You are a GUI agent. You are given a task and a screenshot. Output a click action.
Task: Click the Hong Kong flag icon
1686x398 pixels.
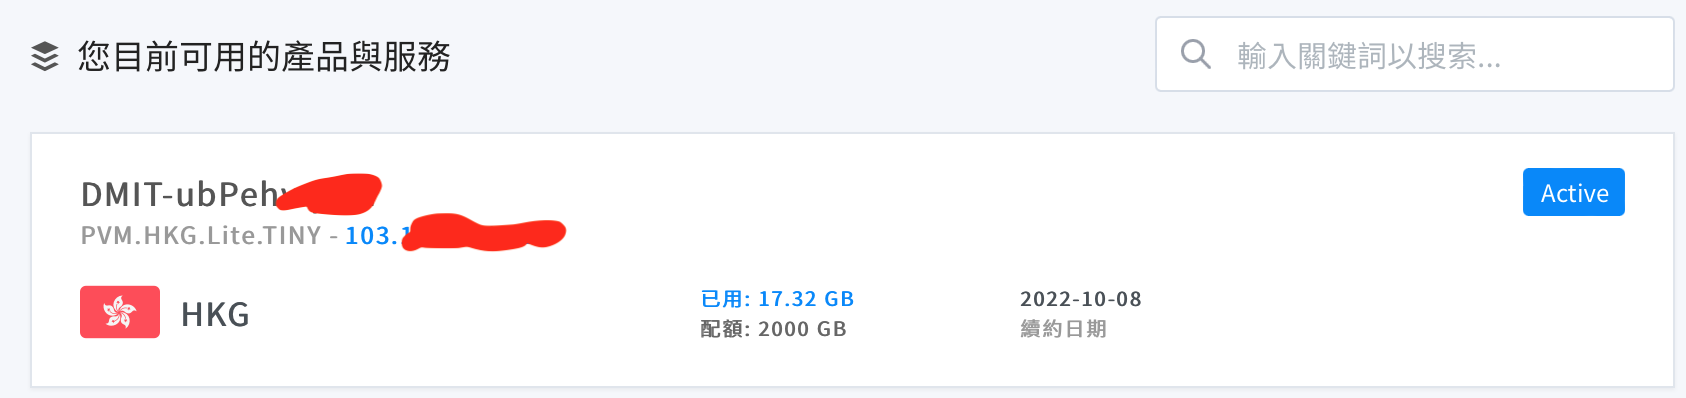(120, 312)
